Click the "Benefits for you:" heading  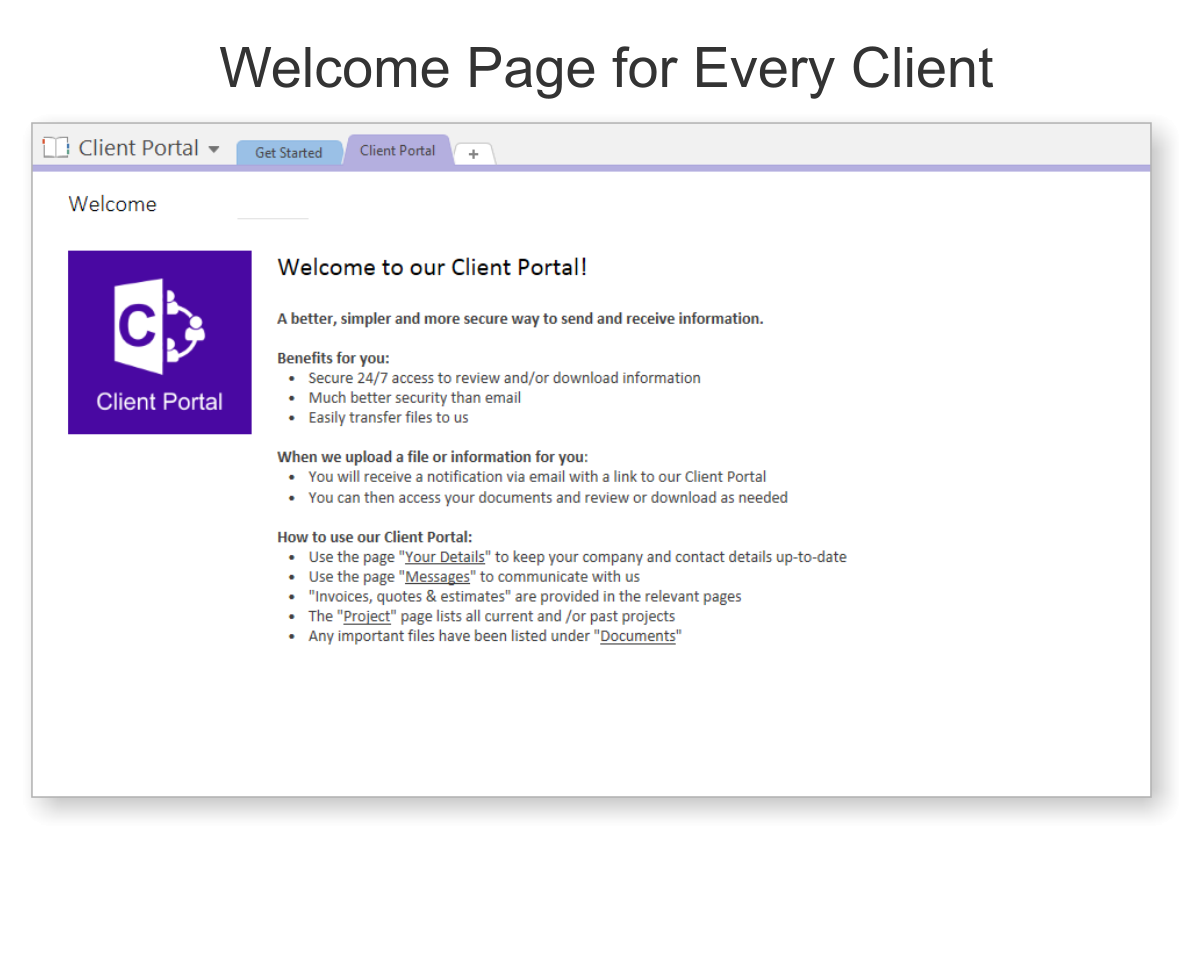(333, 358)
